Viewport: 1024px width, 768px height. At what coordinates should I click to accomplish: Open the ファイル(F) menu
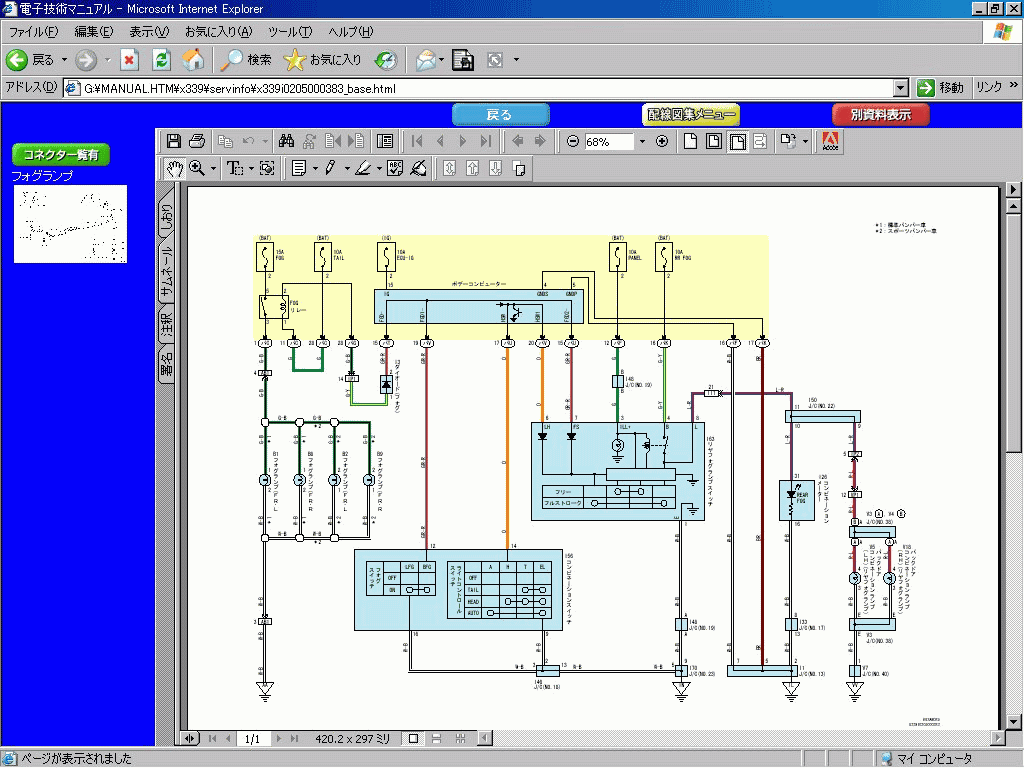(33, 32)
